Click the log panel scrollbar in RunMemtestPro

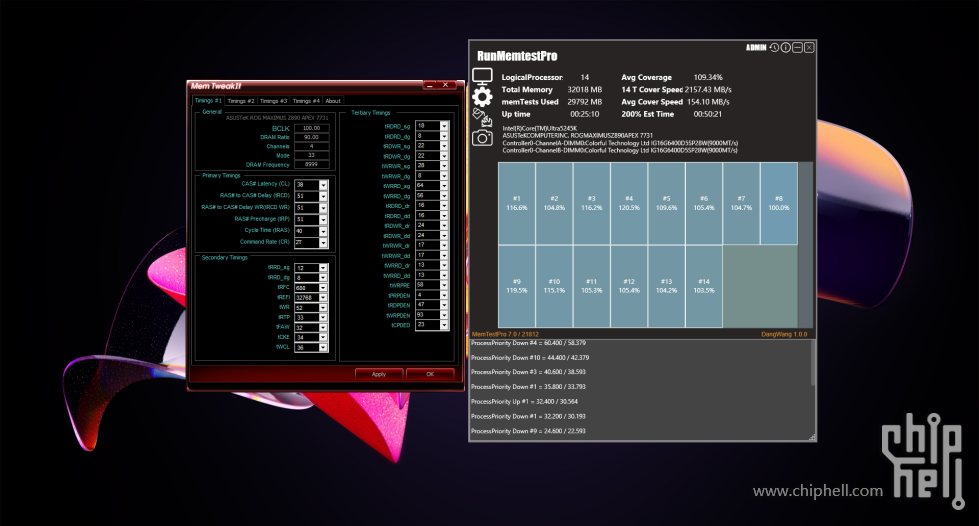pos(812,363)
